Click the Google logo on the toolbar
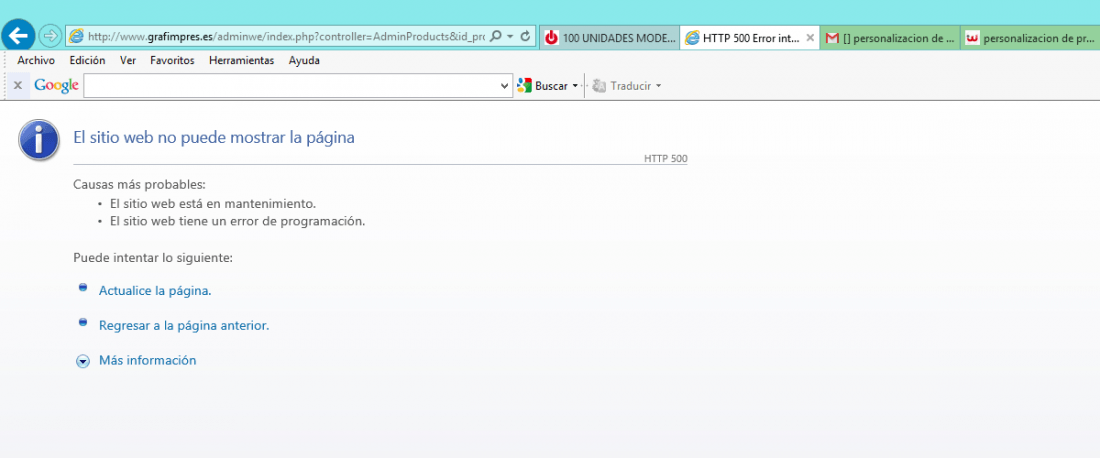This screenshot has height=458, width=1100. coord(56,86)
